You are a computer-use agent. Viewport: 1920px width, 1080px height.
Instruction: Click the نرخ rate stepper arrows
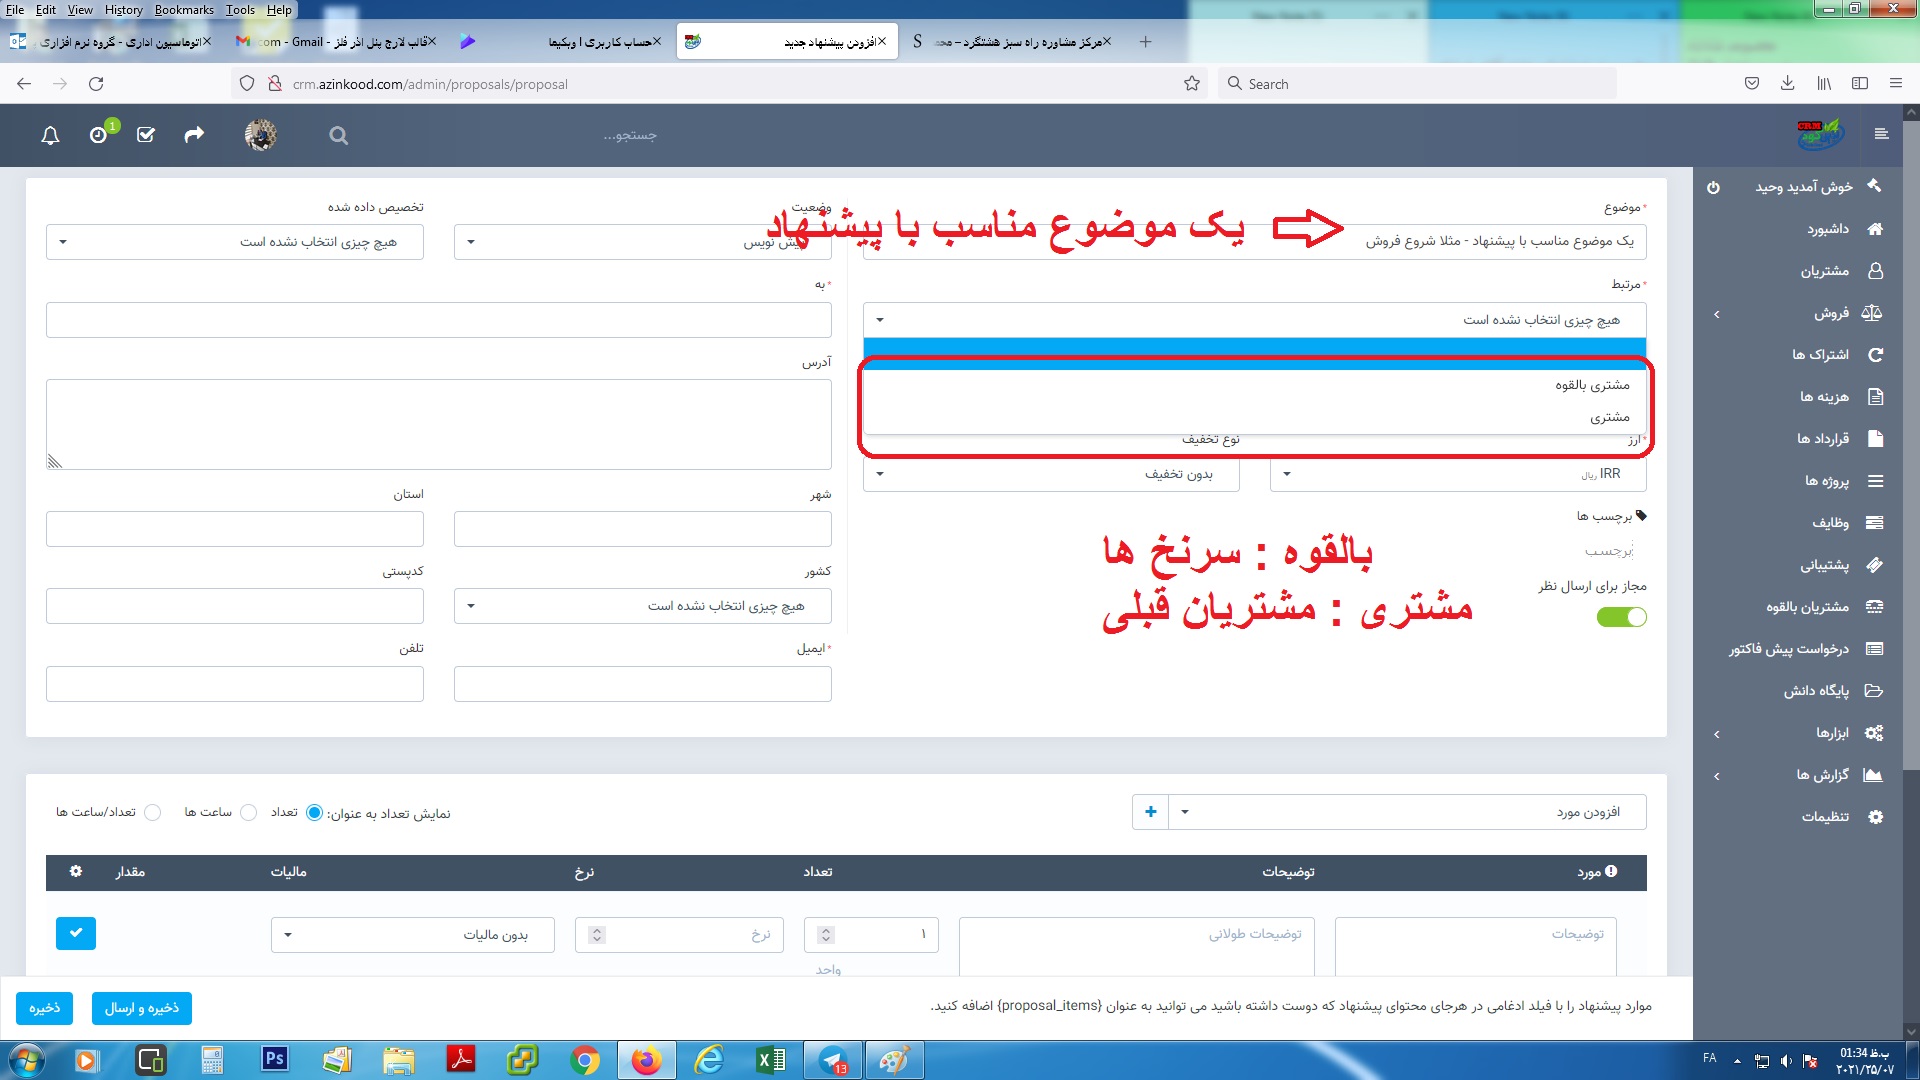[x=597, y=935]
